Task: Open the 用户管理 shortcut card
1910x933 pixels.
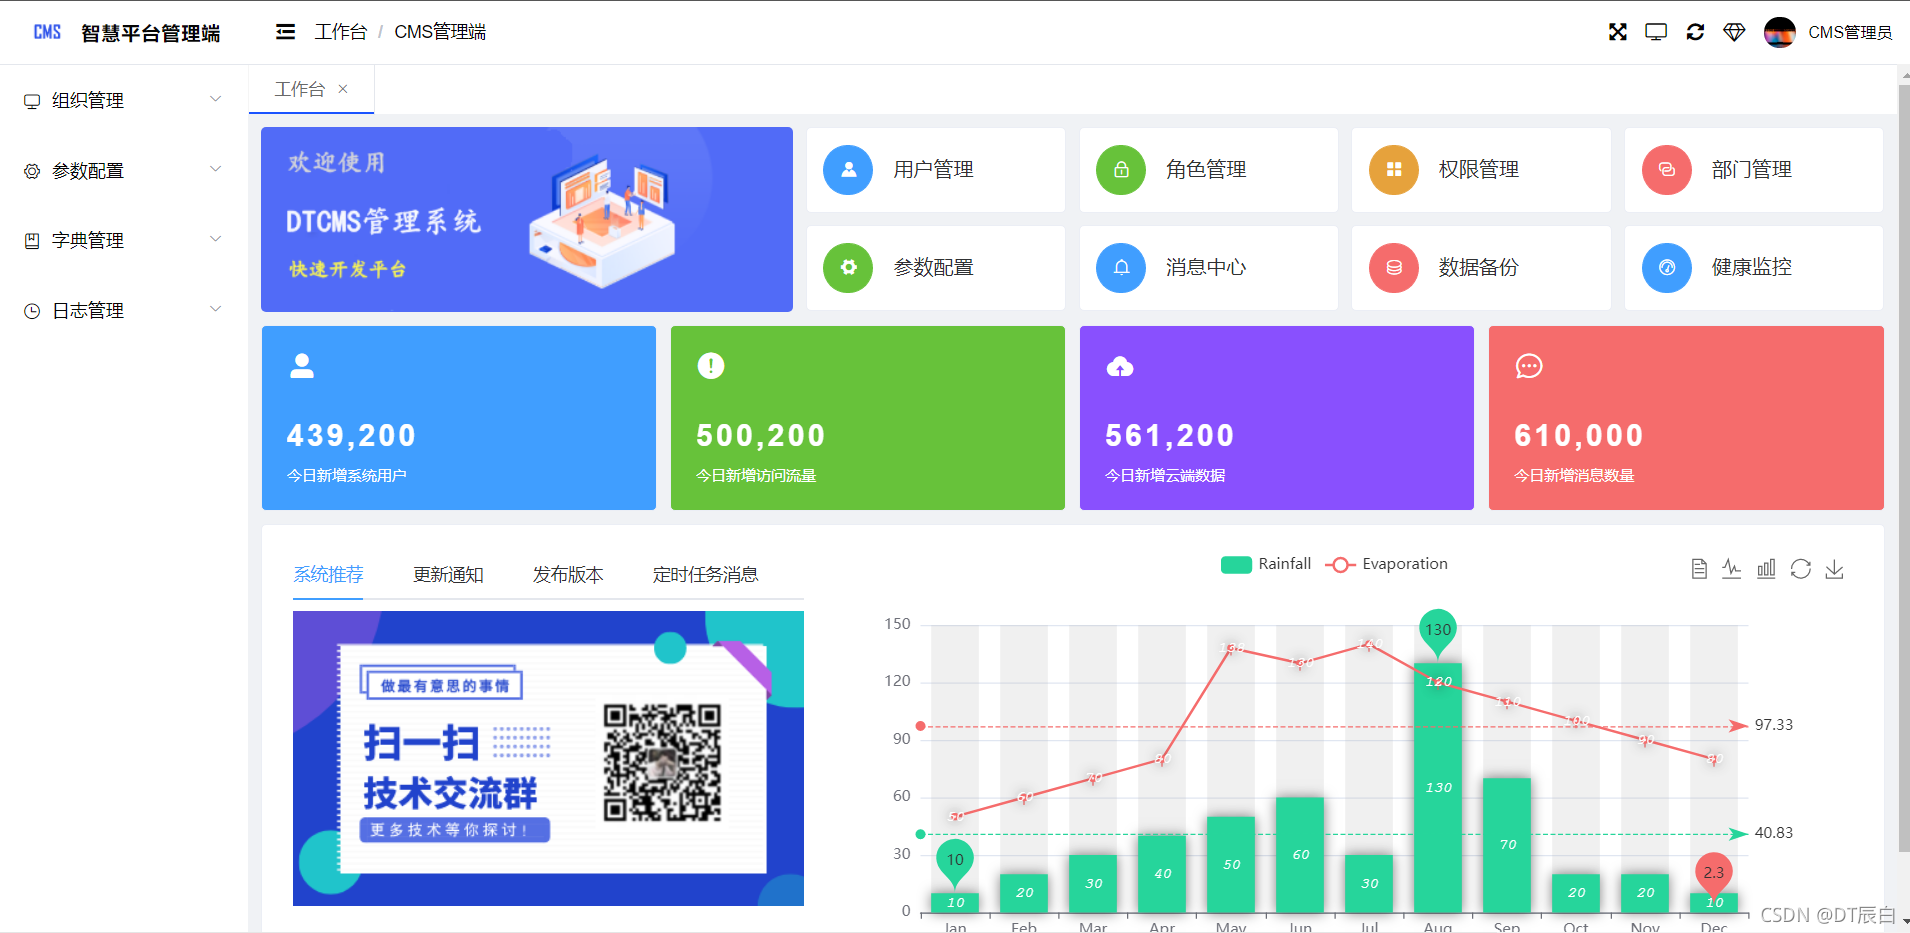Action: (935, 170)
